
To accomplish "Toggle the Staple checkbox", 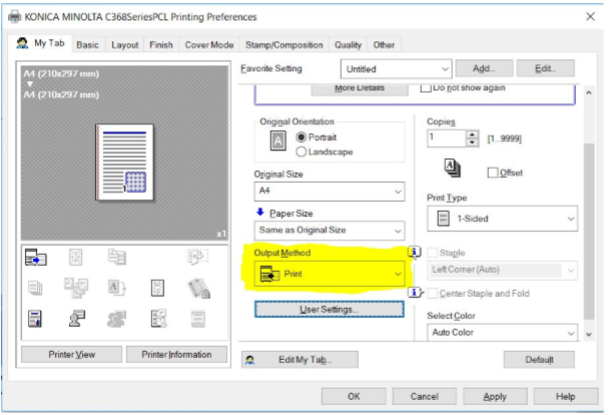I will pos(432,253).
